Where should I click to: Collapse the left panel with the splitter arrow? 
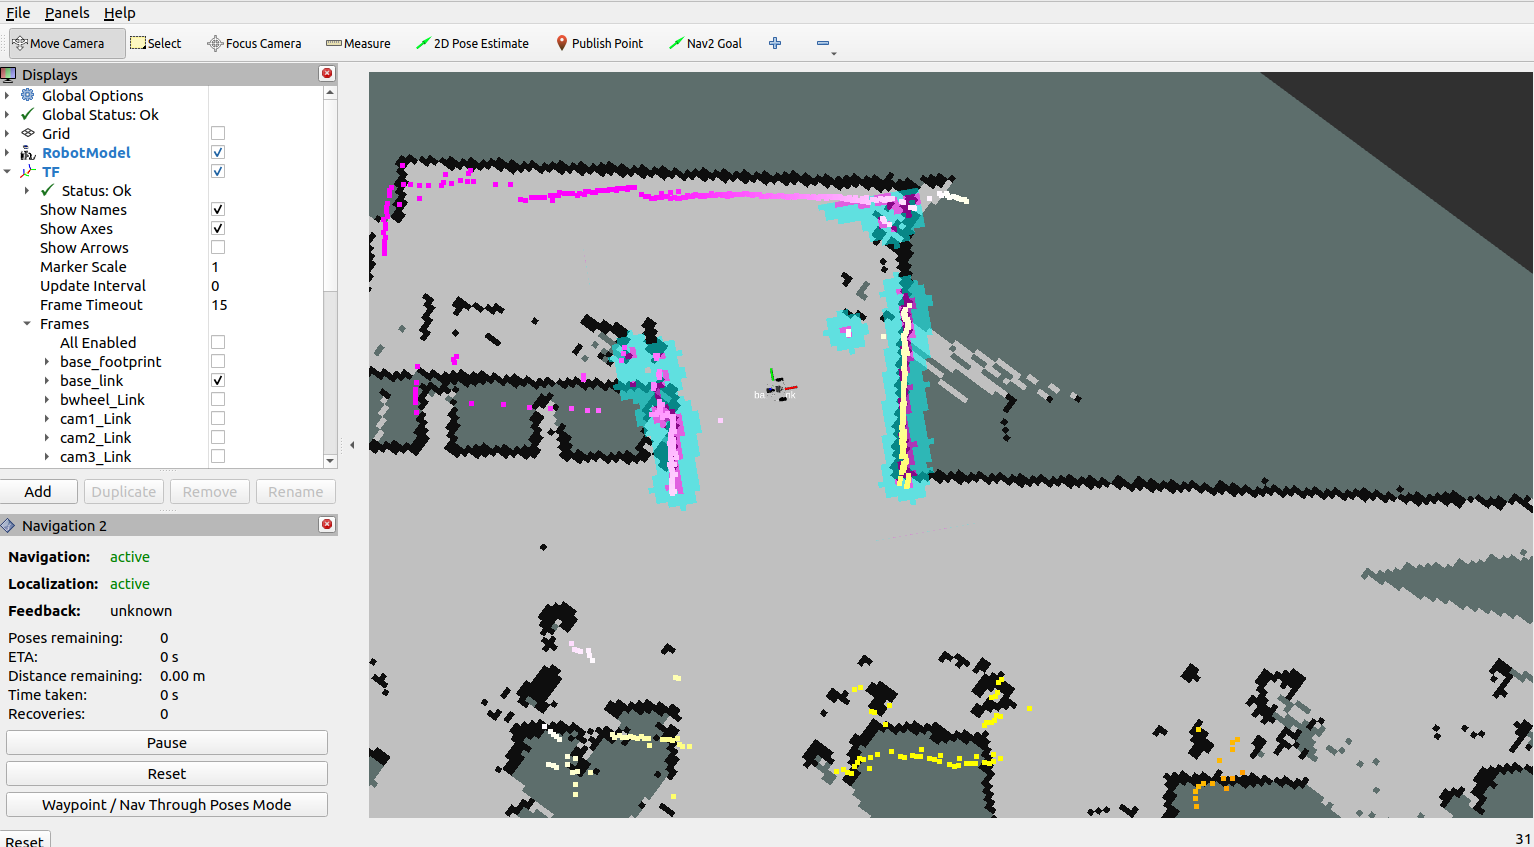click(352, 445)
